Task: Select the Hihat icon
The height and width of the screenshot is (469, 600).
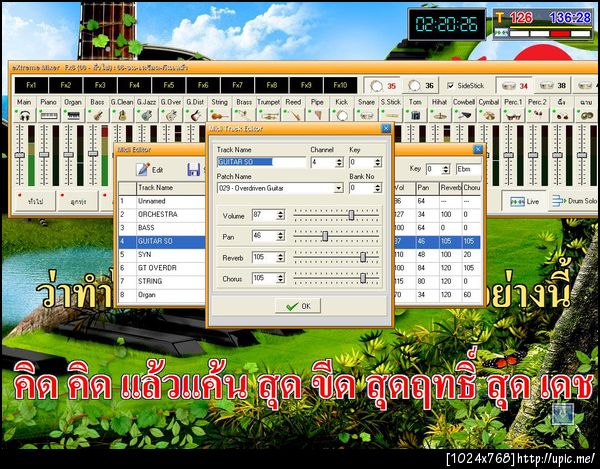Action: 440,115
